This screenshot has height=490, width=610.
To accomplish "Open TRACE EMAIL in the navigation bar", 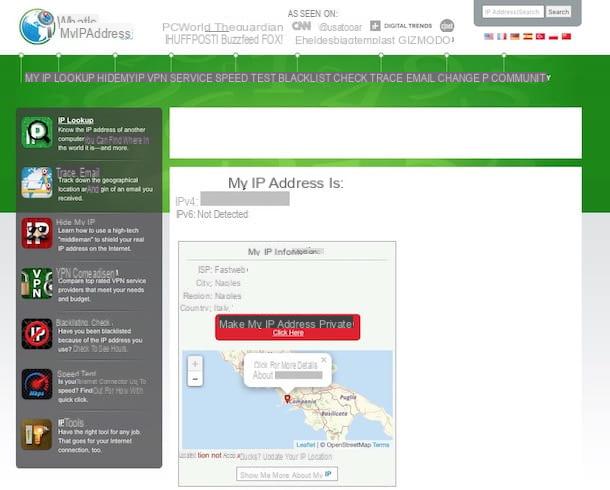I will (402, 78).
